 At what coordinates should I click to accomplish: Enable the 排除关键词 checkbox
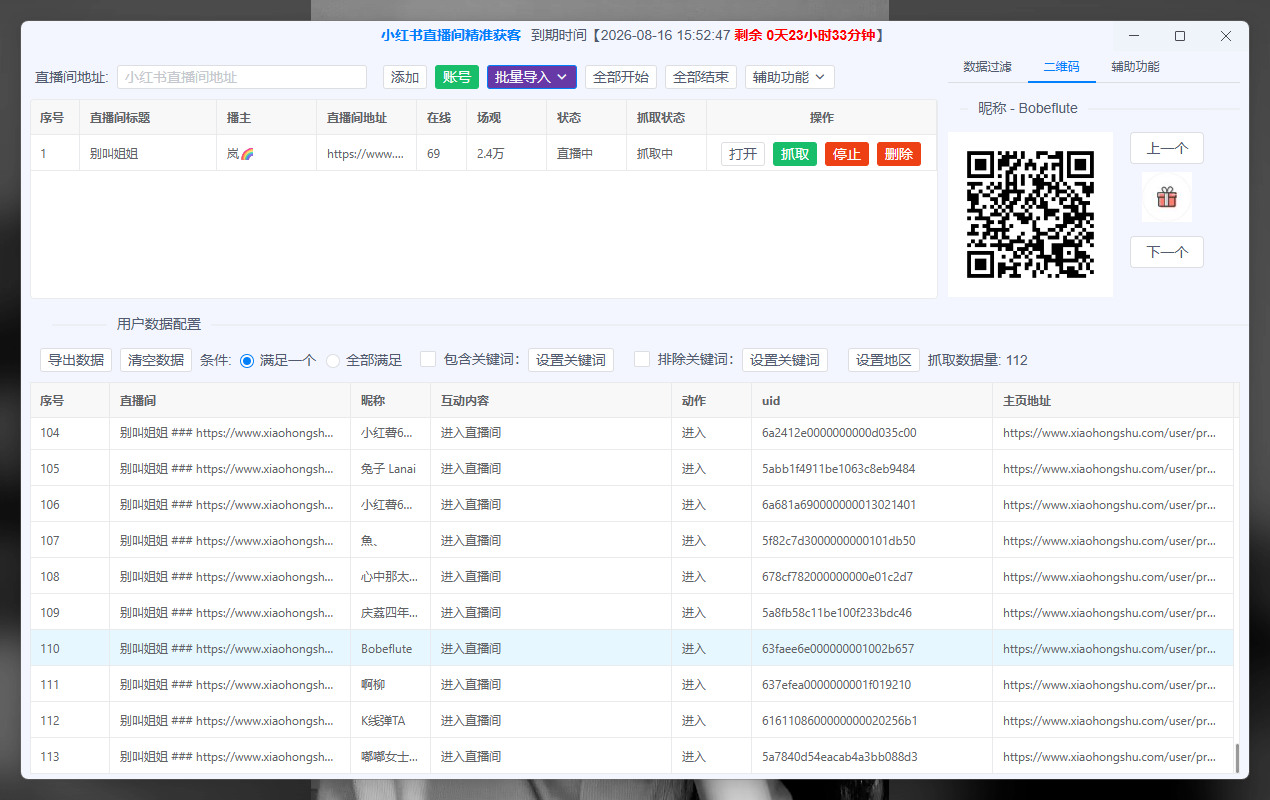(642, 359)
